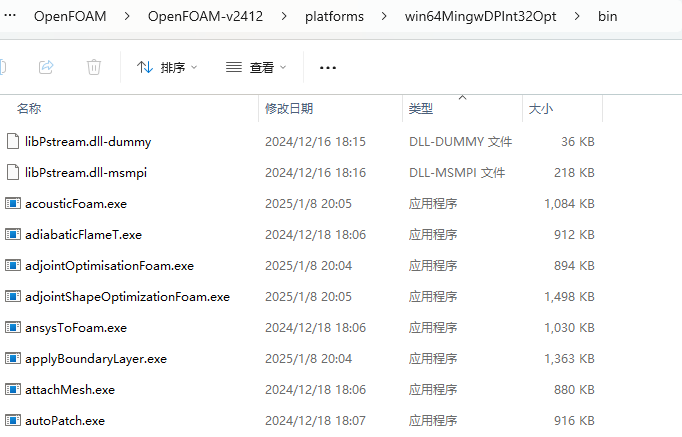682x437 pixels.
Task: Go to win64MingwDPInt32Opt breadcrumb folder
Action: [x=480, y=17]
